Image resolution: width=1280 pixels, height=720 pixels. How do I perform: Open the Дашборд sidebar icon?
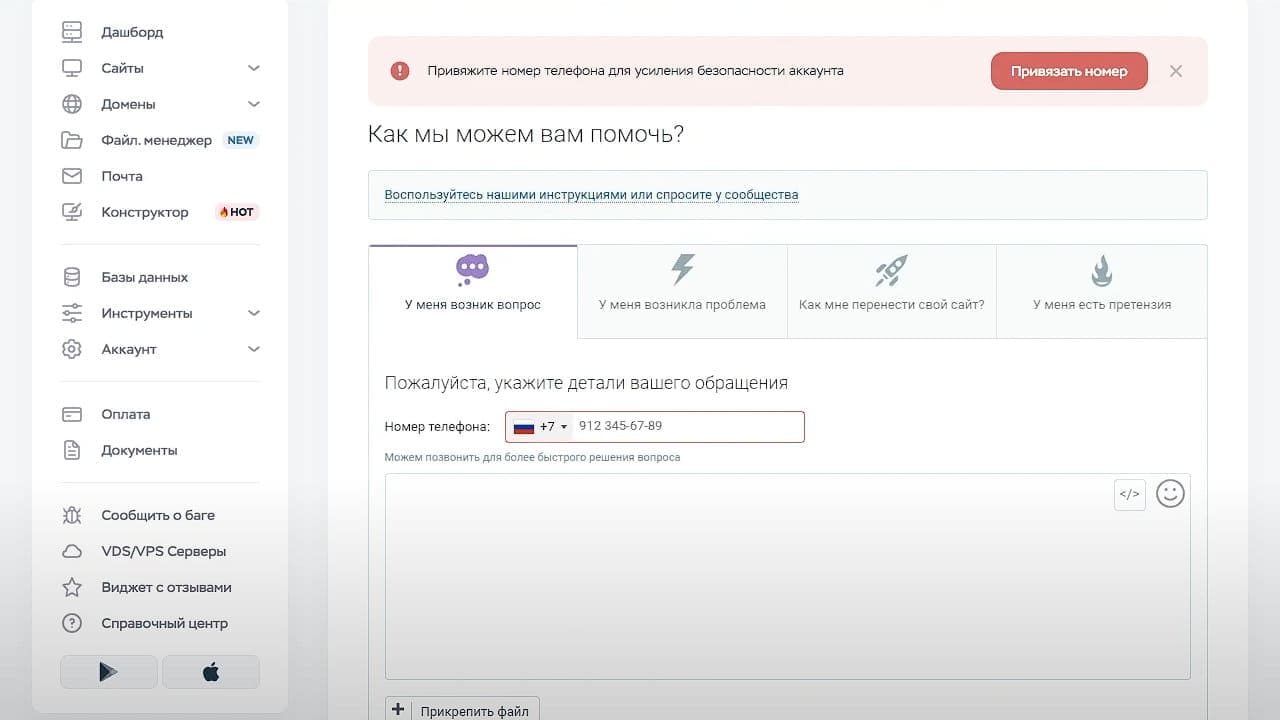(72, 32)
